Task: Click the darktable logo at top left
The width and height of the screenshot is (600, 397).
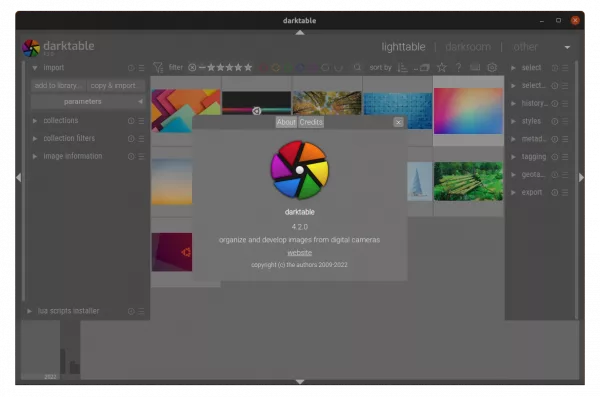Action: pos(31,48)
